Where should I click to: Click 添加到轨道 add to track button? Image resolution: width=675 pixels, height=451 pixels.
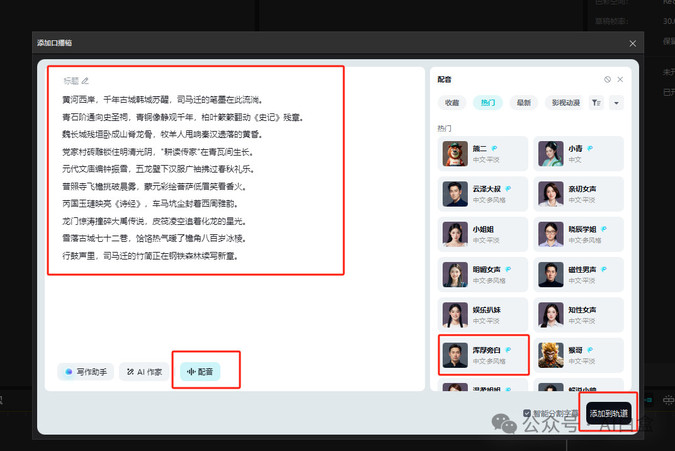tap(609, 413)
